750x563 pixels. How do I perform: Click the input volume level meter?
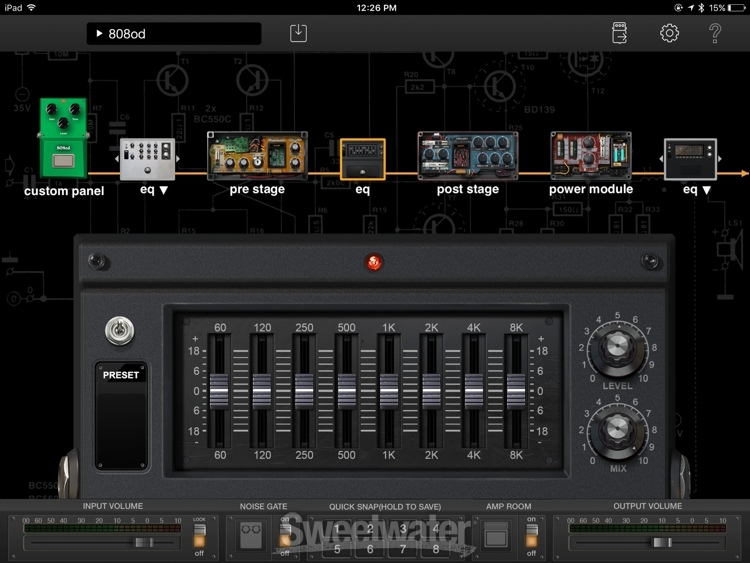click(102, 529)
